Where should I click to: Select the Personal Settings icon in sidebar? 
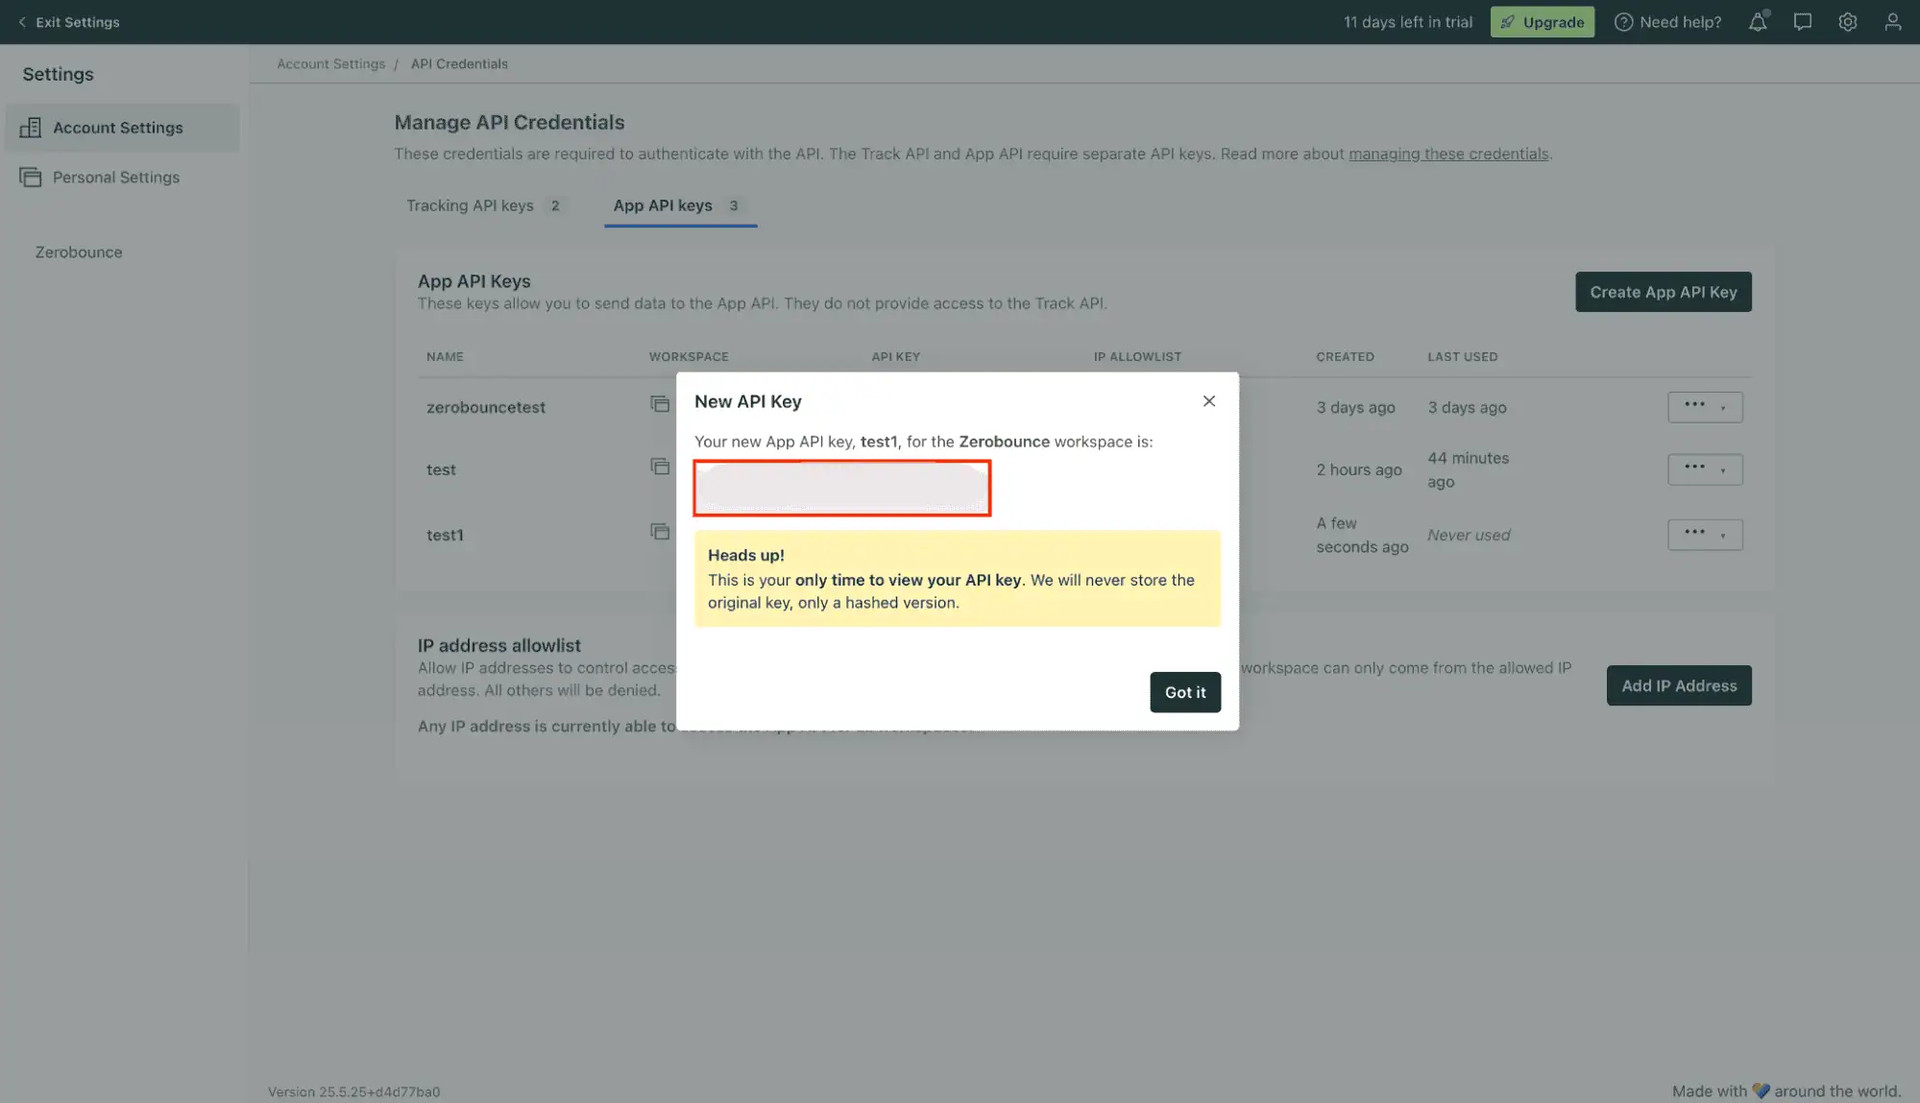(30, 176)
